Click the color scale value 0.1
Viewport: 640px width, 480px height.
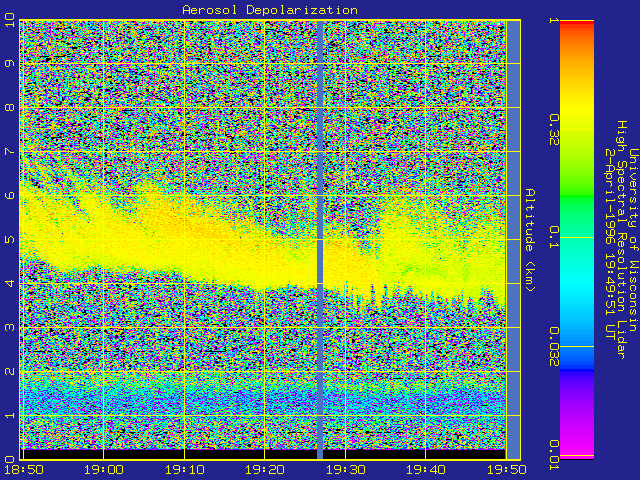(x=553, y=237)
